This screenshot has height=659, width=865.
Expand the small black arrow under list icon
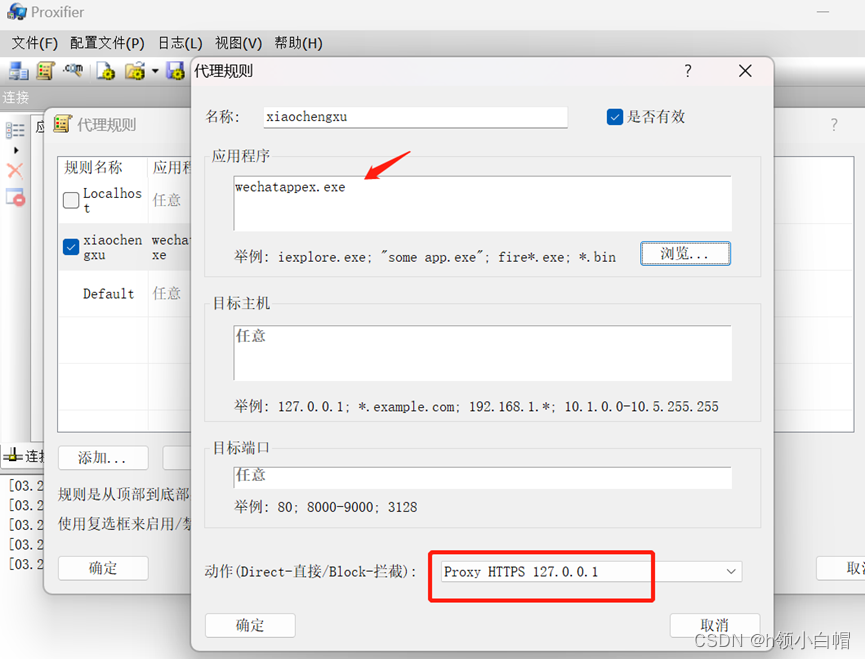pyautogui.click(x=16, y=150)
